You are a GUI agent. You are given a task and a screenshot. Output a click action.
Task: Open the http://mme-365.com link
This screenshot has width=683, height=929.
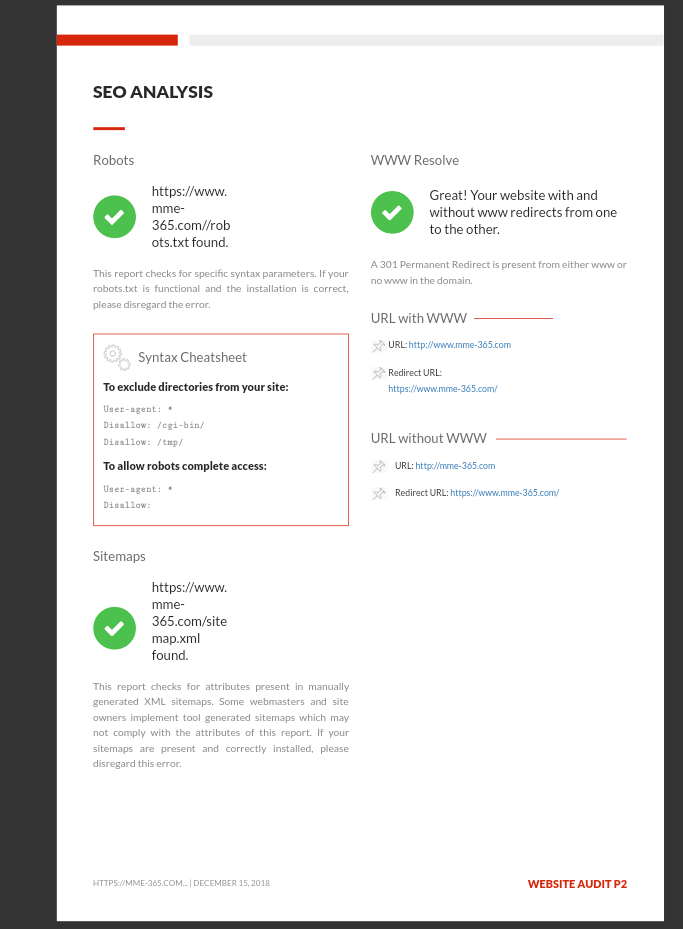[455, 466]
